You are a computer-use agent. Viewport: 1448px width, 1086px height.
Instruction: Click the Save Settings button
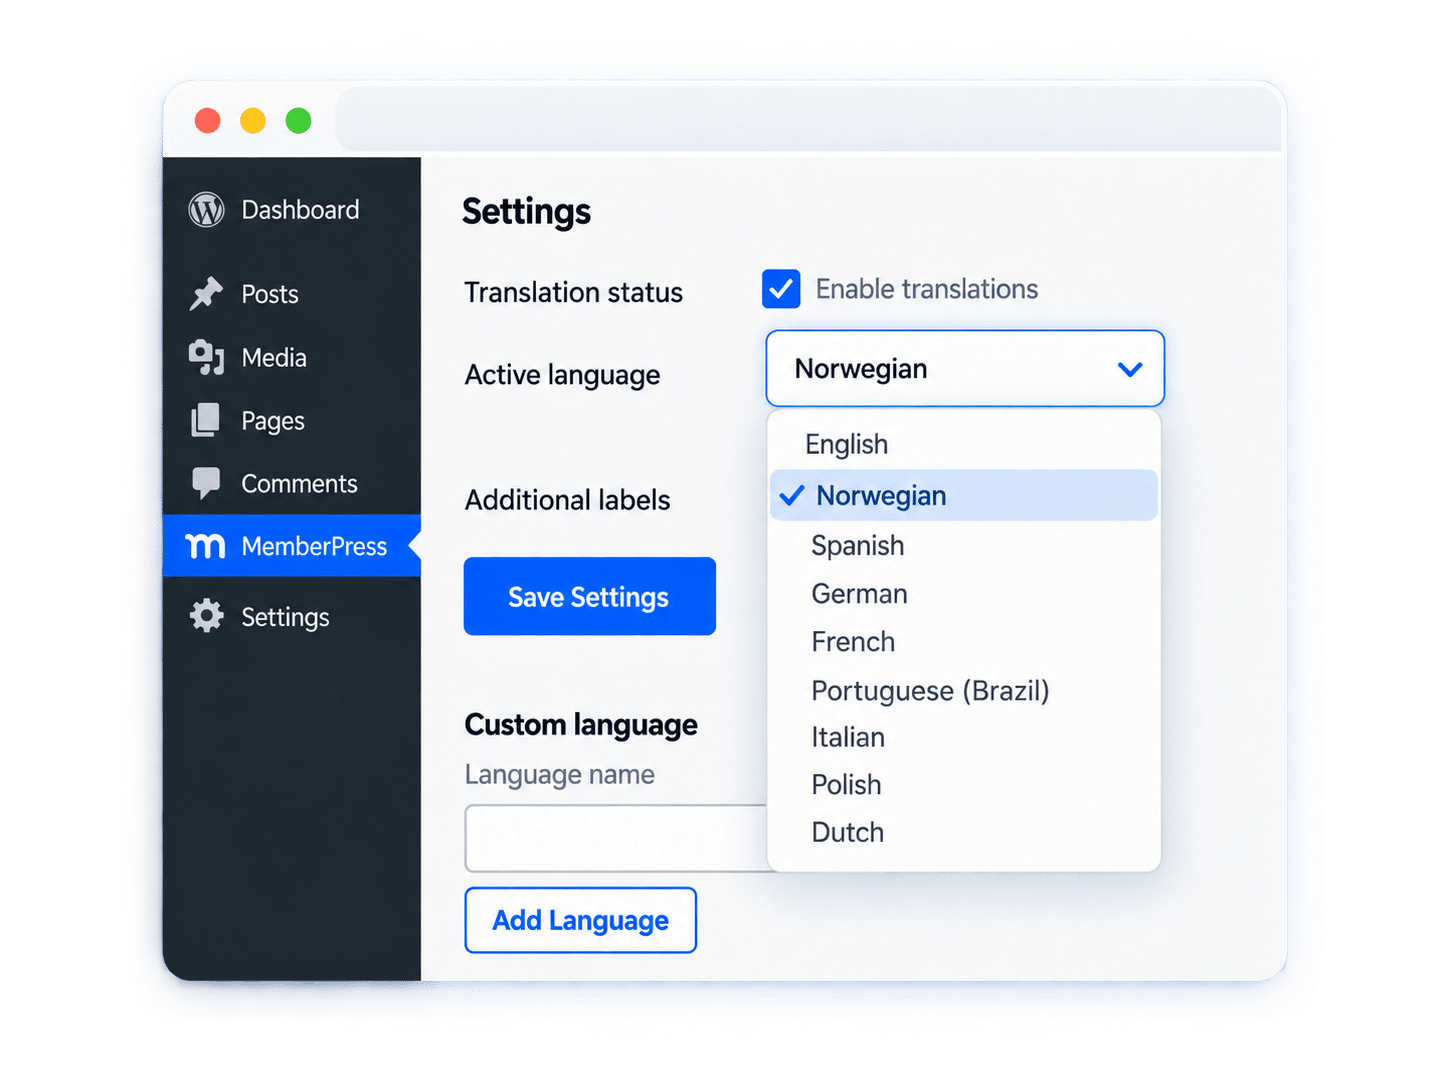click(x=590, y=596)
